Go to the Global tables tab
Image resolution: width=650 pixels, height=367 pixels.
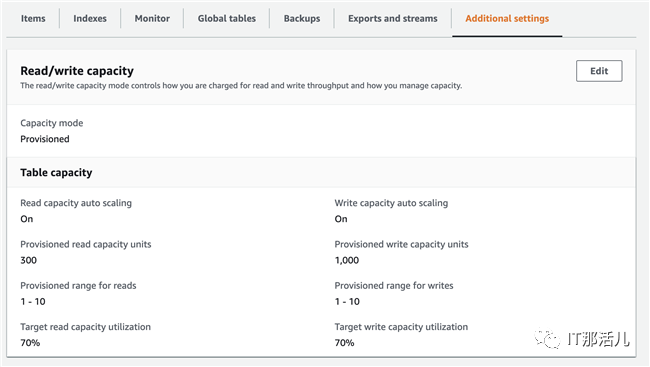coord(227,19)
